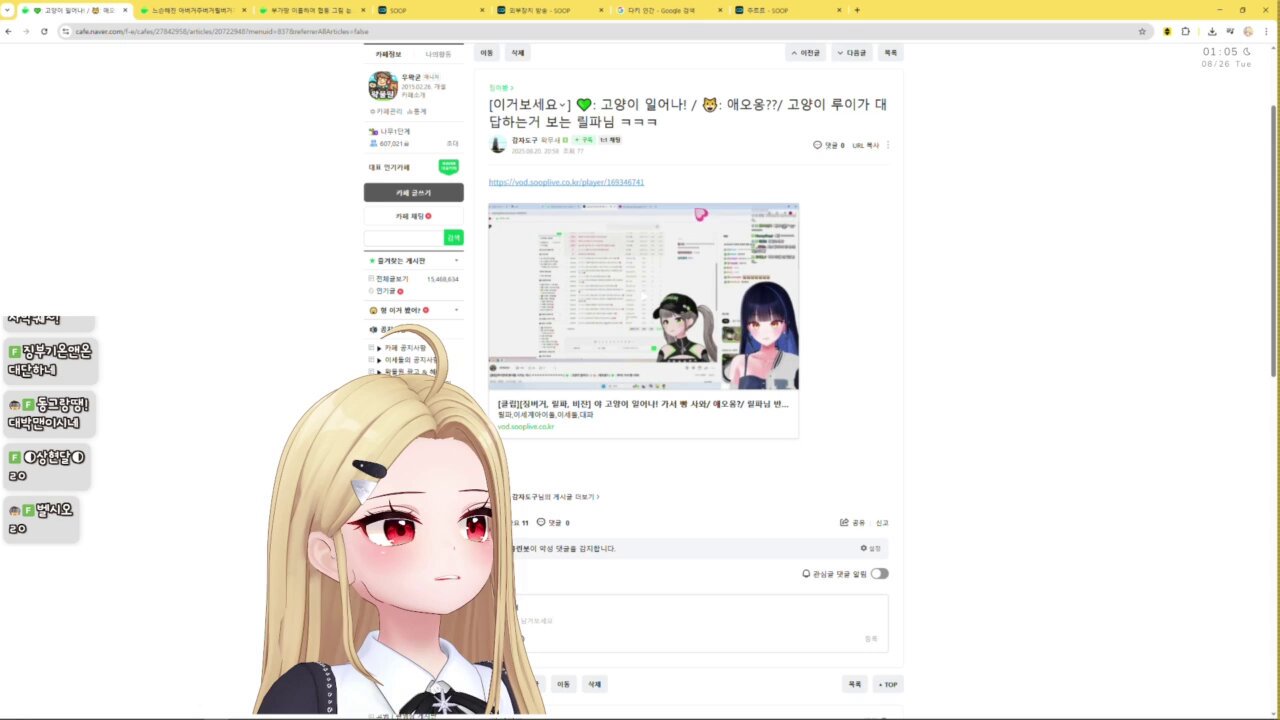Viewport: 1280px width, 720px height.
Task: Open the tab search chevron at tab strip start
Action: click(8, 10)
